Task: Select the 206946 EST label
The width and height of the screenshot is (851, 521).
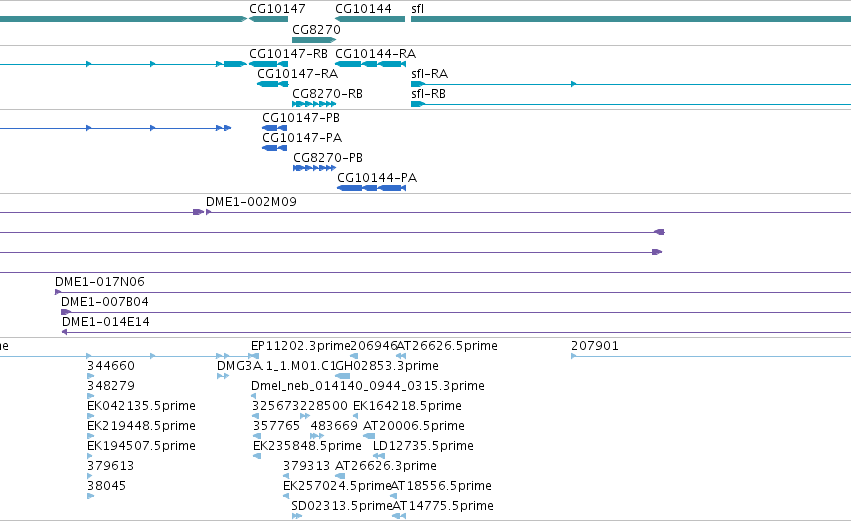Action: (374, 346)
